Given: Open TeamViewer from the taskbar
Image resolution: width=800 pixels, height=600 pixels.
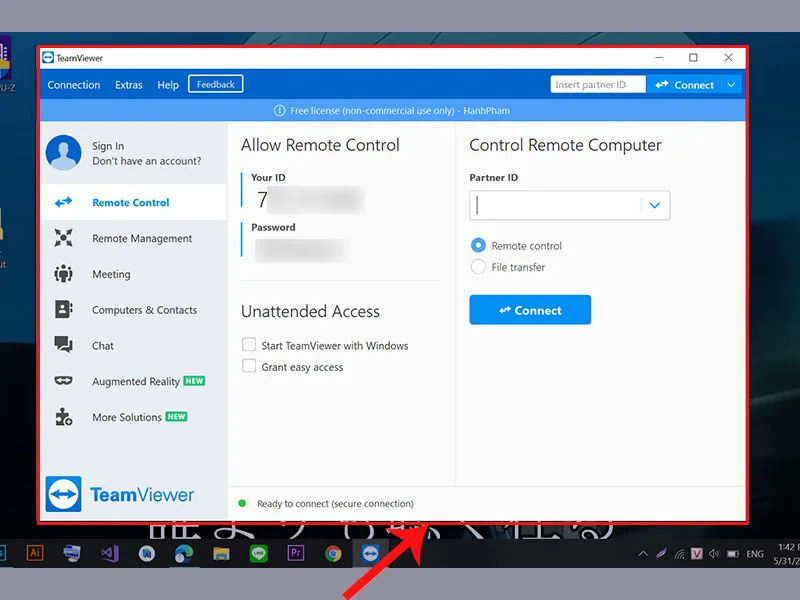Looking at the screenshot, I should click(x=371, y=552).
